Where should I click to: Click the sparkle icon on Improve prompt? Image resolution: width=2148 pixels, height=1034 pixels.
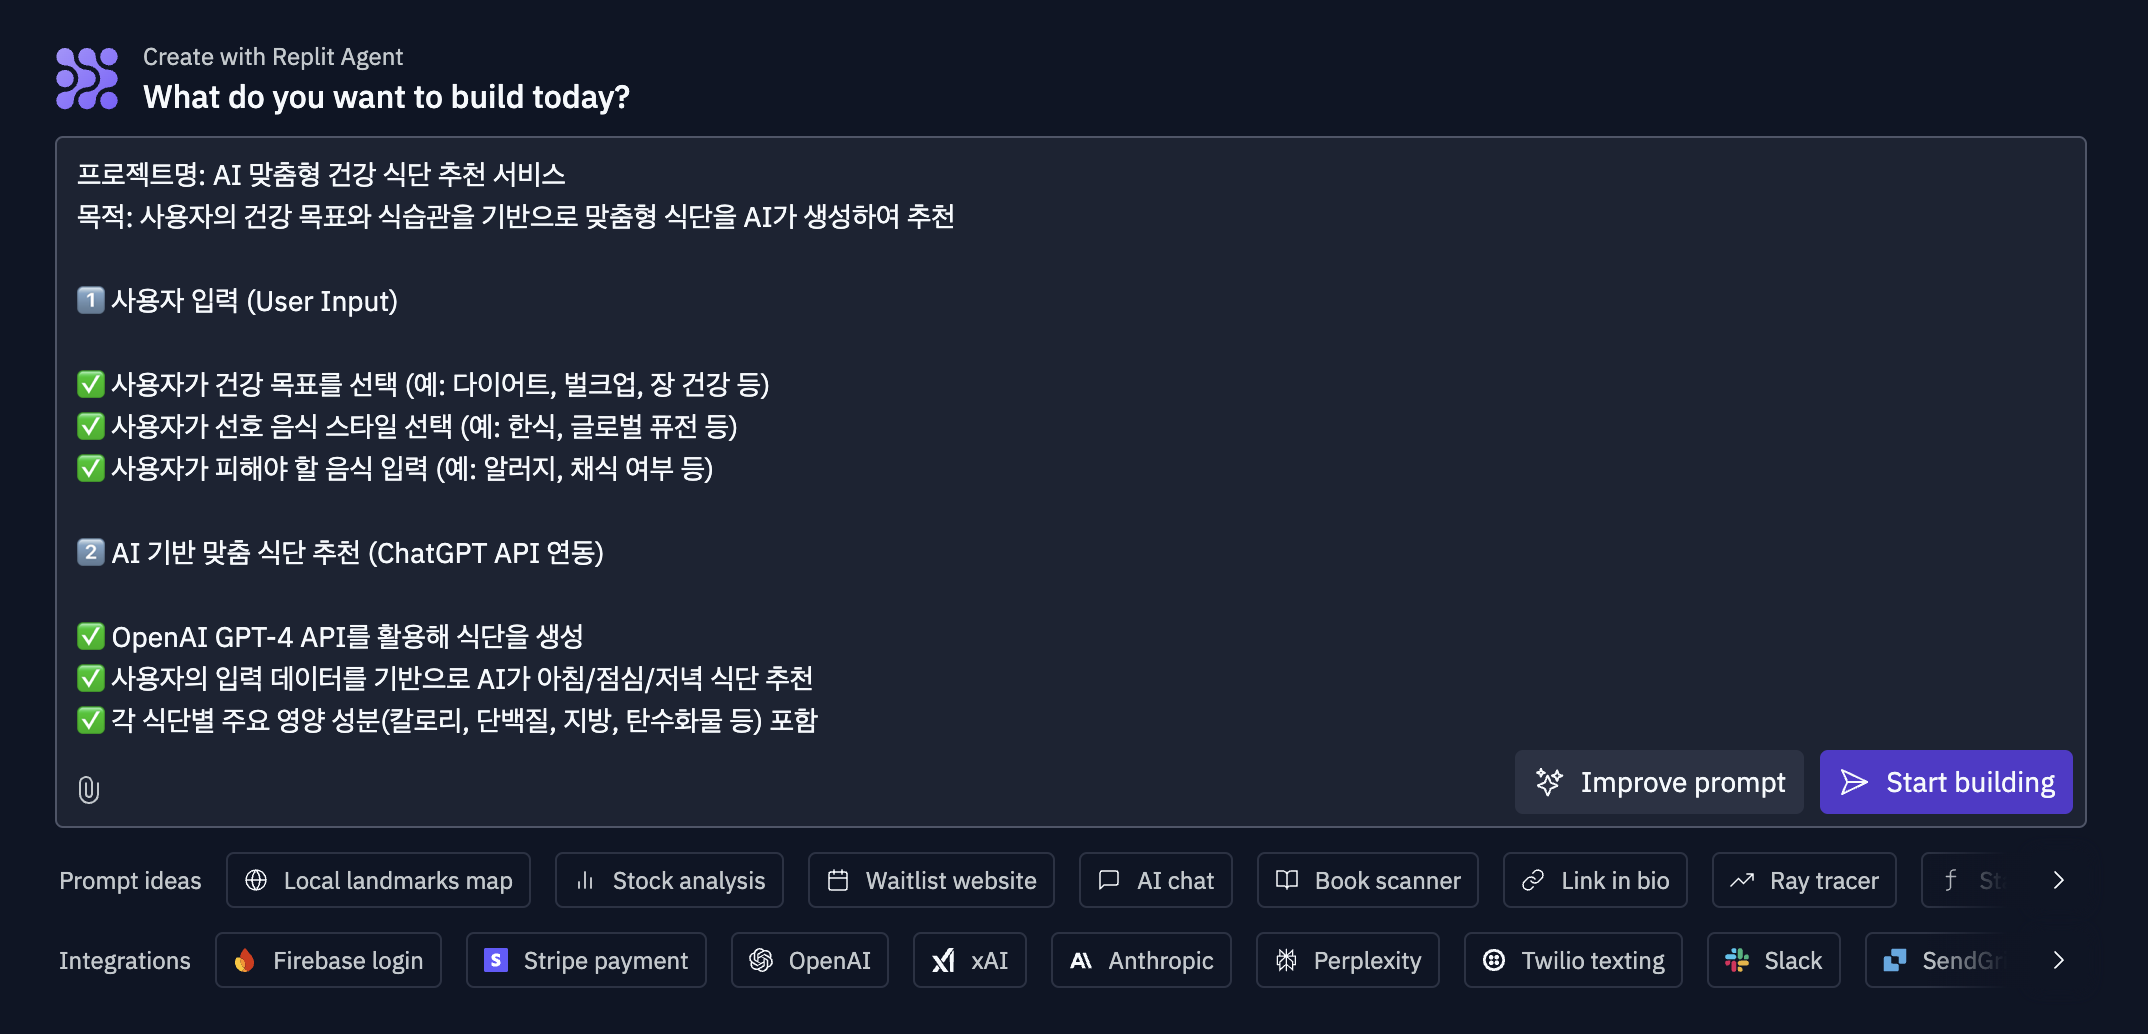(1549, 782)
